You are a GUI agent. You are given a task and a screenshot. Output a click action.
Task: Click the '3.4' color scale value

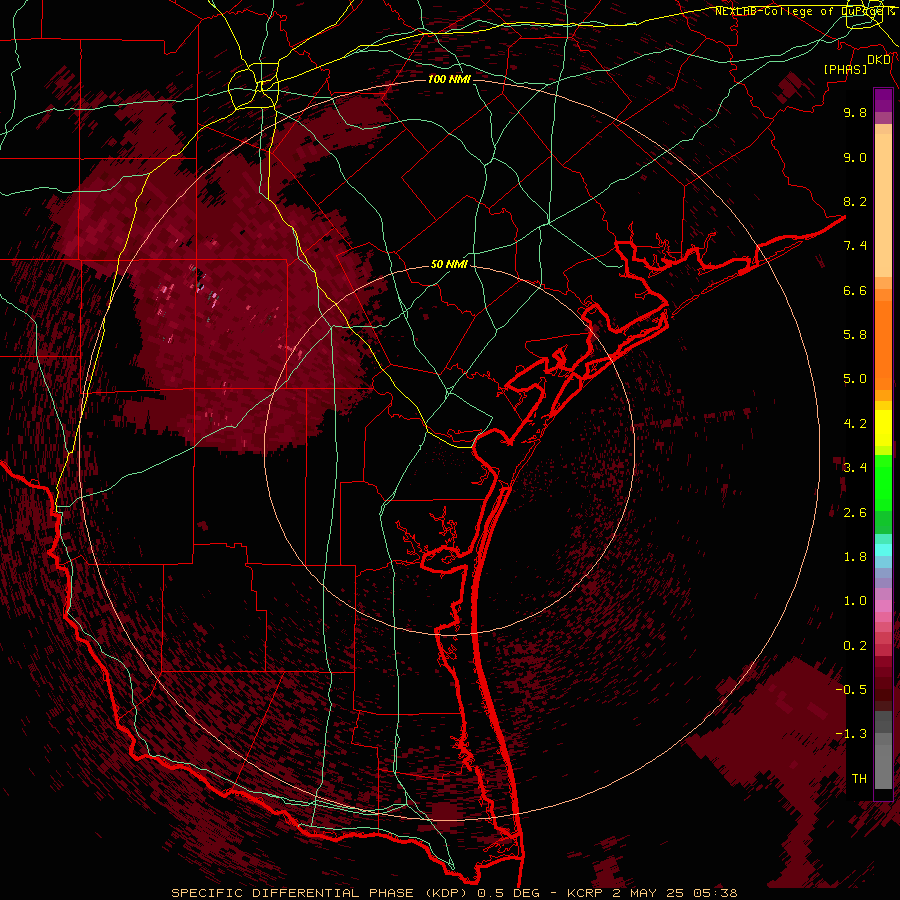click(x=855, y=468)
